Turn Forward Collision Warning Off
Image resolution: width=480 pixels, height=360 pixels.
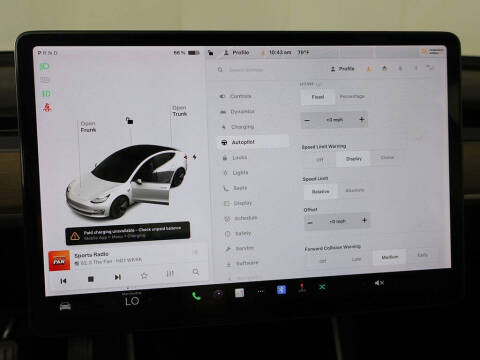tap(323, 261)
